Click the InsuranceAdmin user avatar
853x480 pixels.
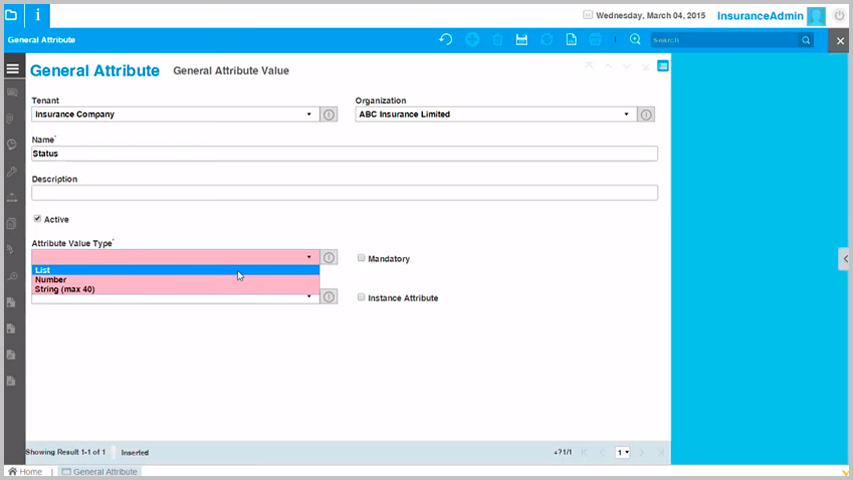(816, 16)
